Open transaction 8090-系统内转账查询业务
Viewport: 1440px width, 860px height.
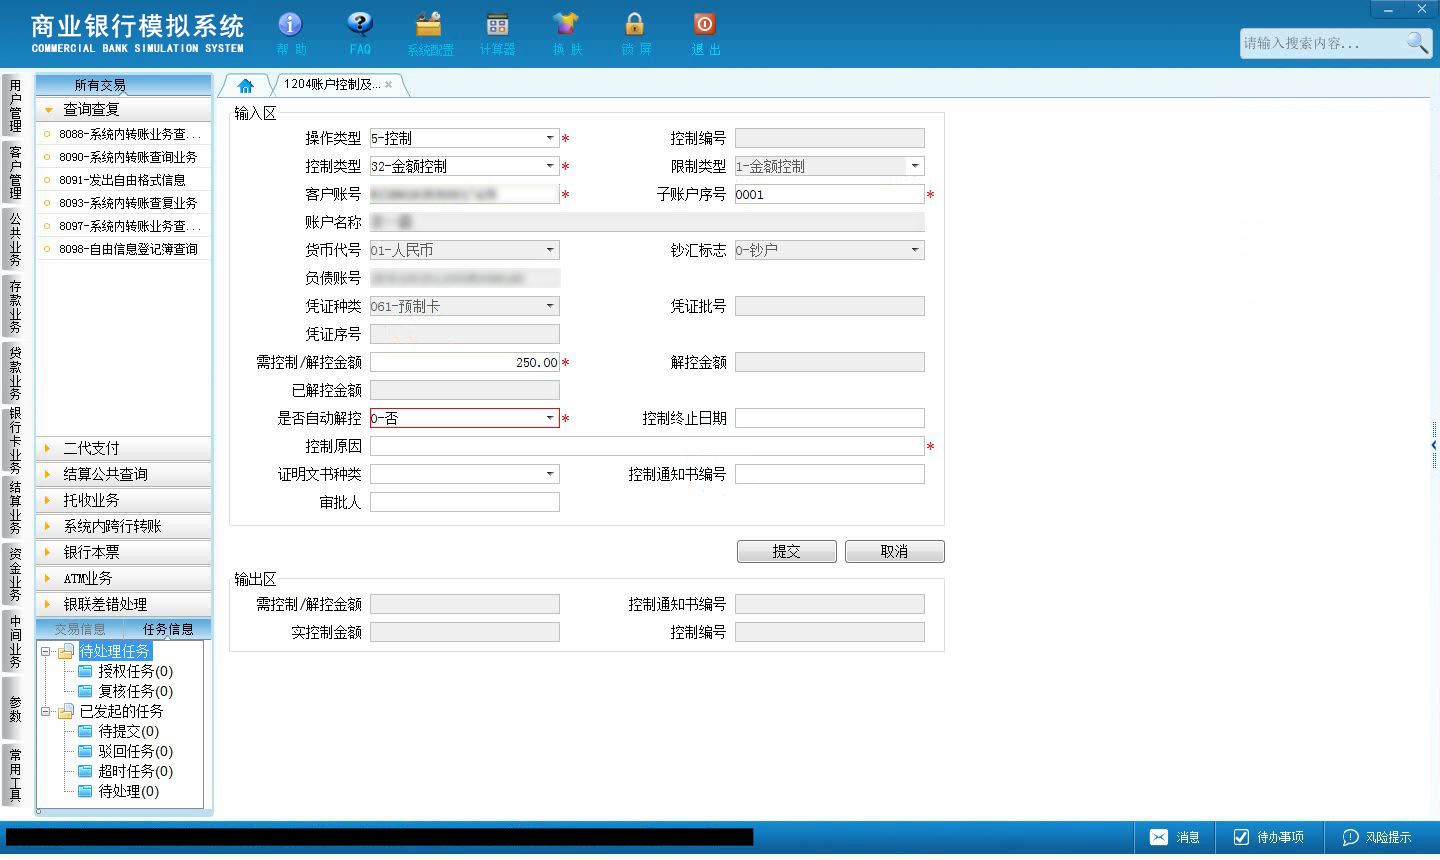click(128, 157)
